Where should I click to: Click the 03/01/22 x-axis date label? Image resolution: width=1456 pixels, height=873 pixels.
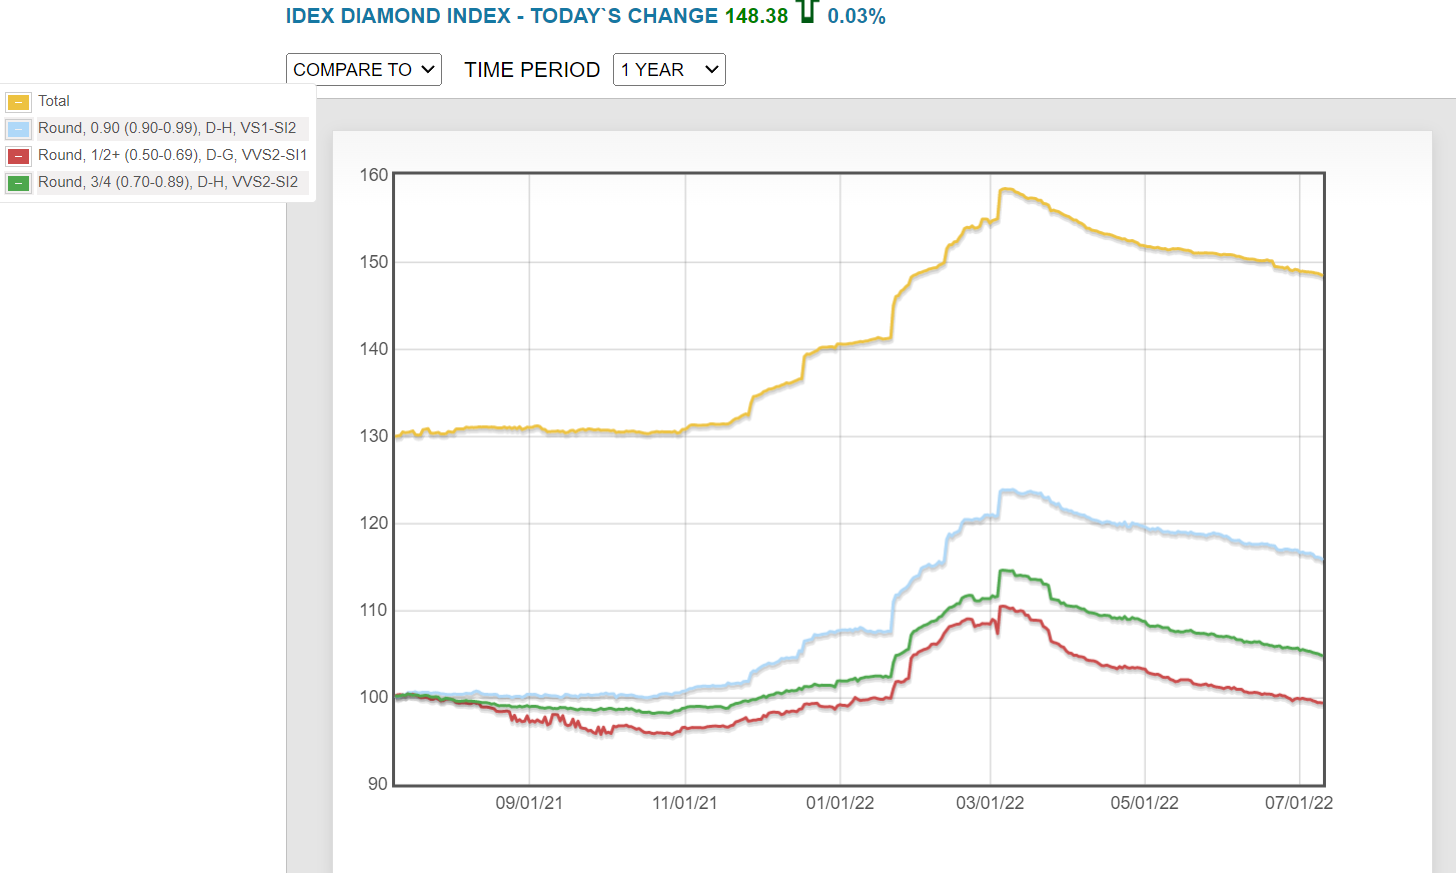(x=990, y=803)
